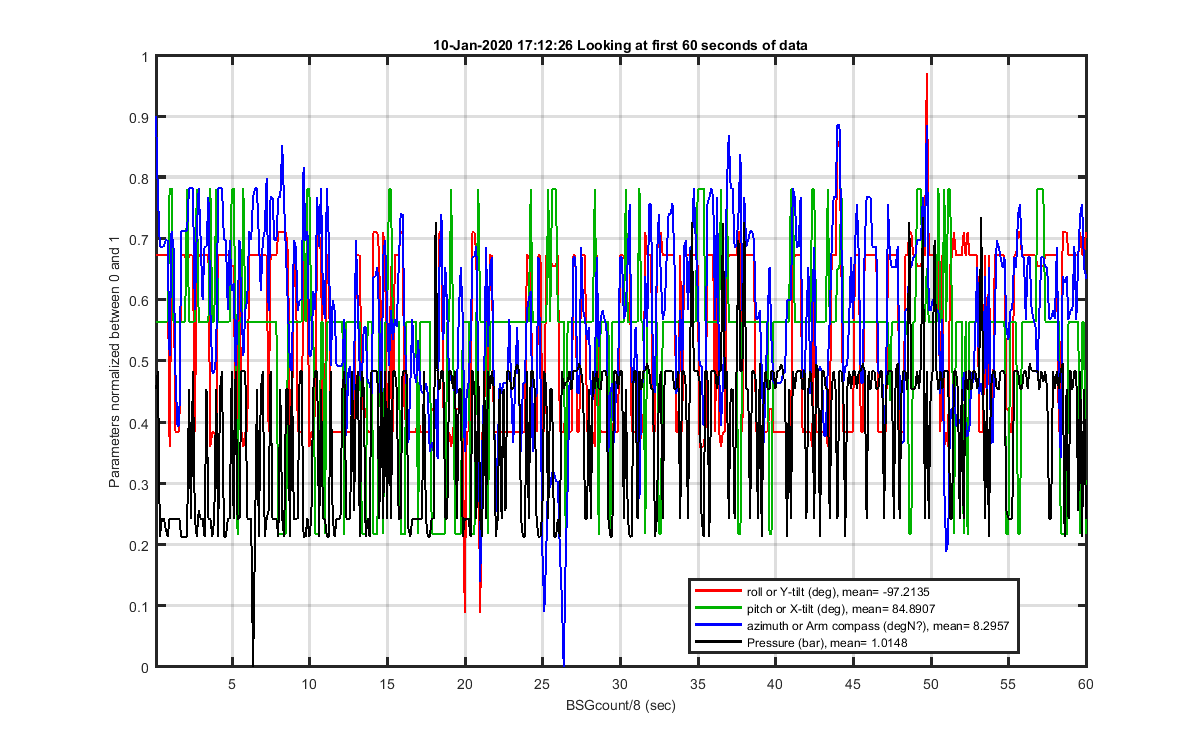Click x-axis tick label 10
This screenshot has height=750, width=1200.
(x=310, y=685)
